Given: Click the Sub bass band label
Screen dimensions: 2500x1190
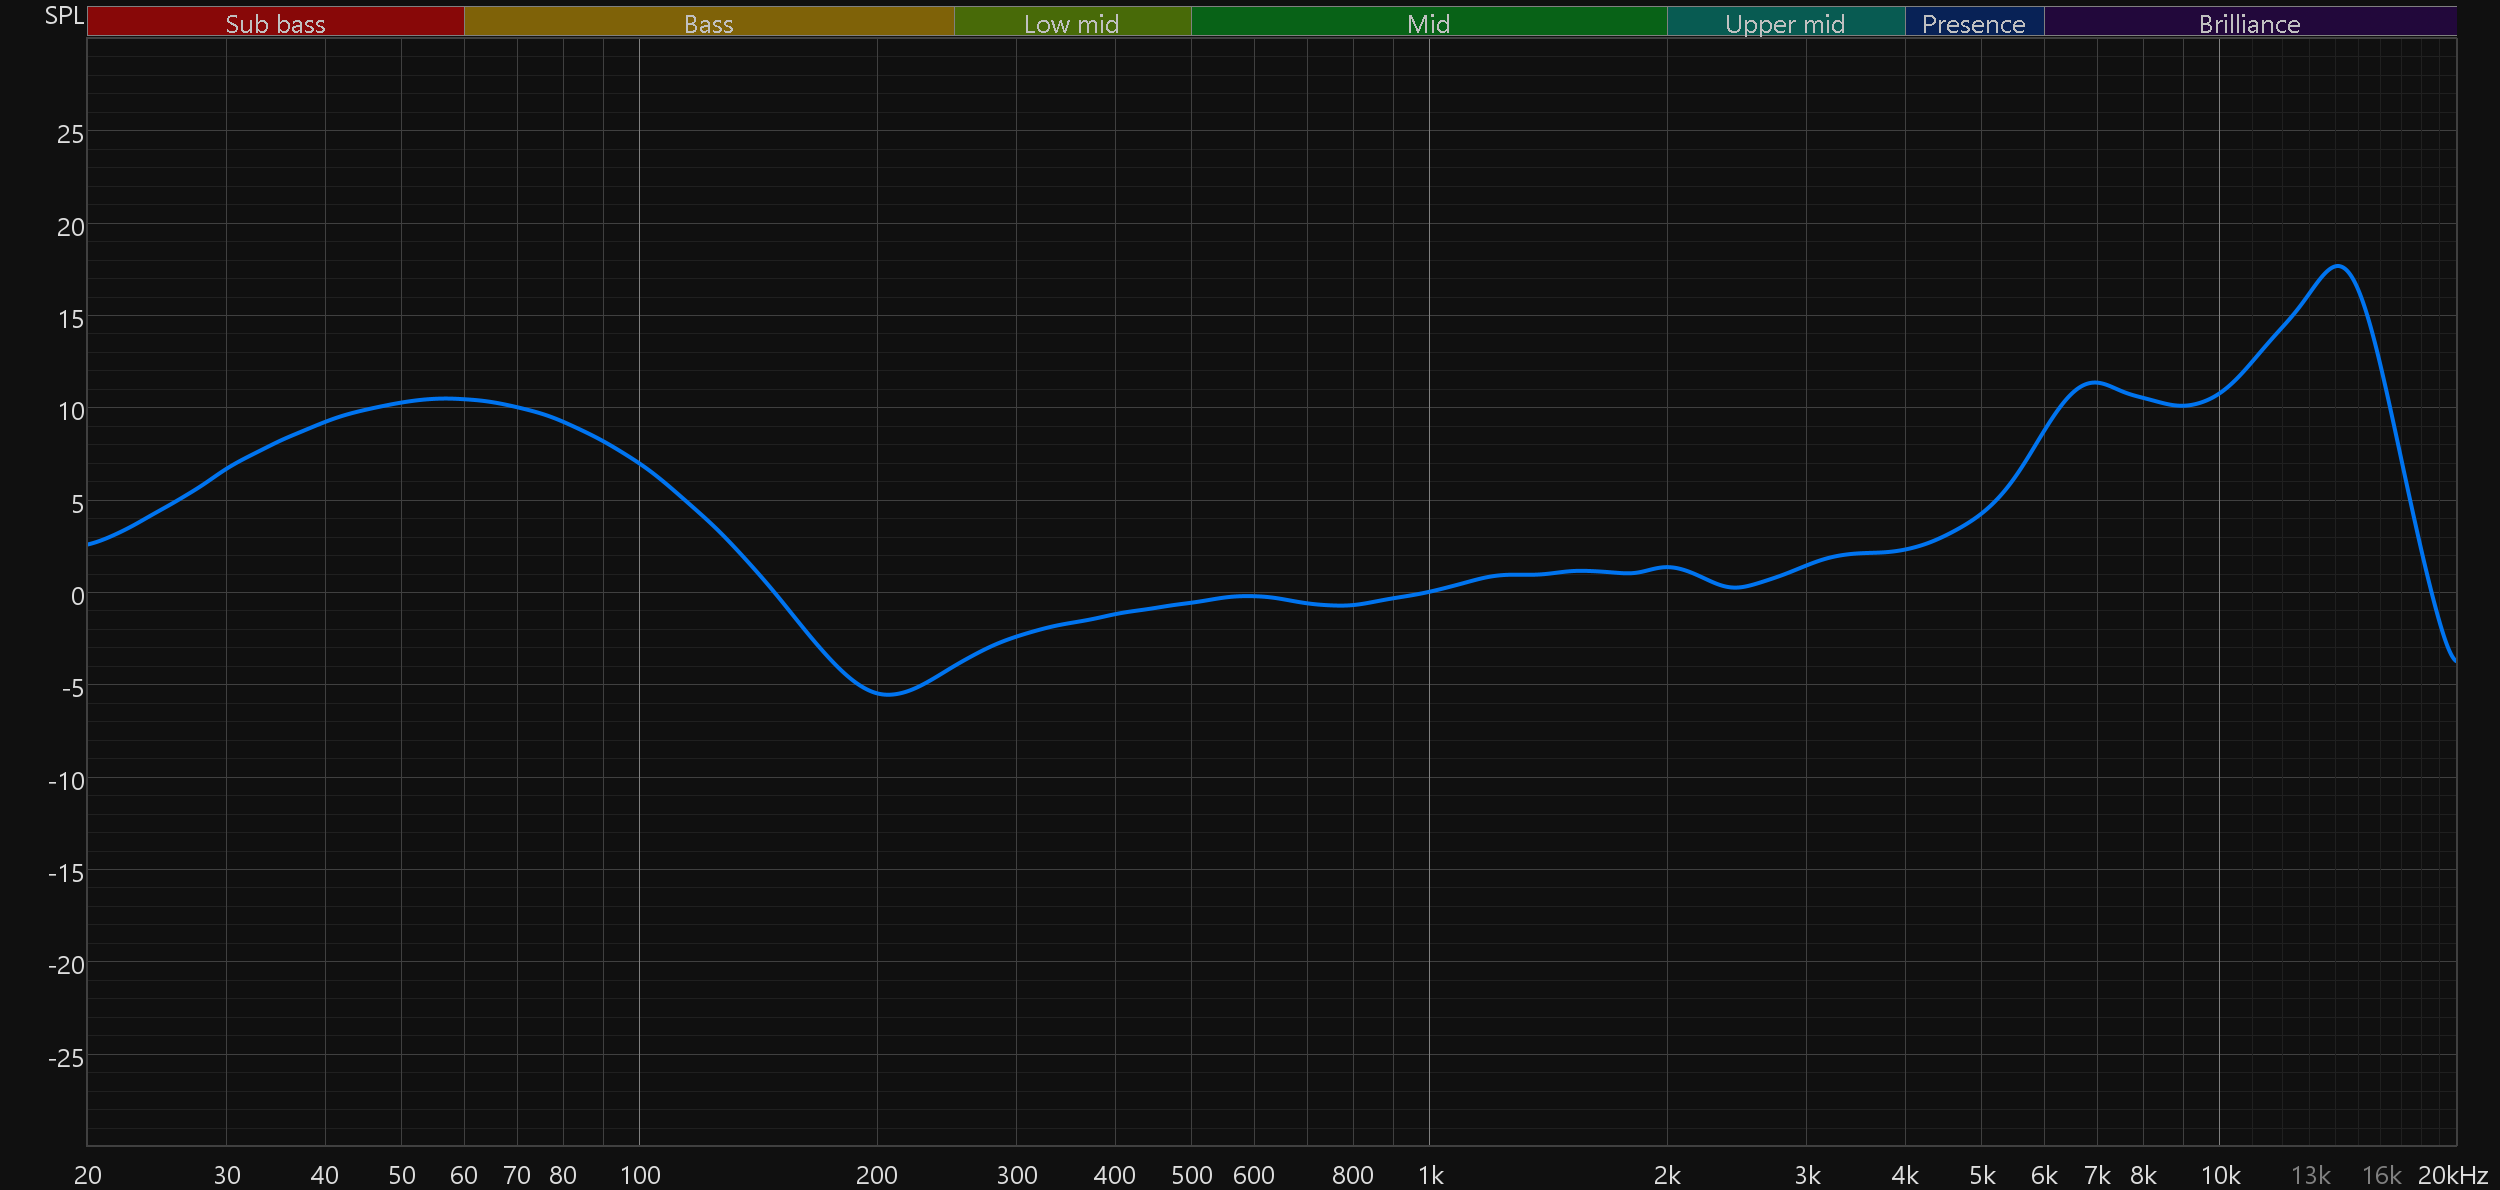Looking at the screenshot, I should (x=275, y=23).
